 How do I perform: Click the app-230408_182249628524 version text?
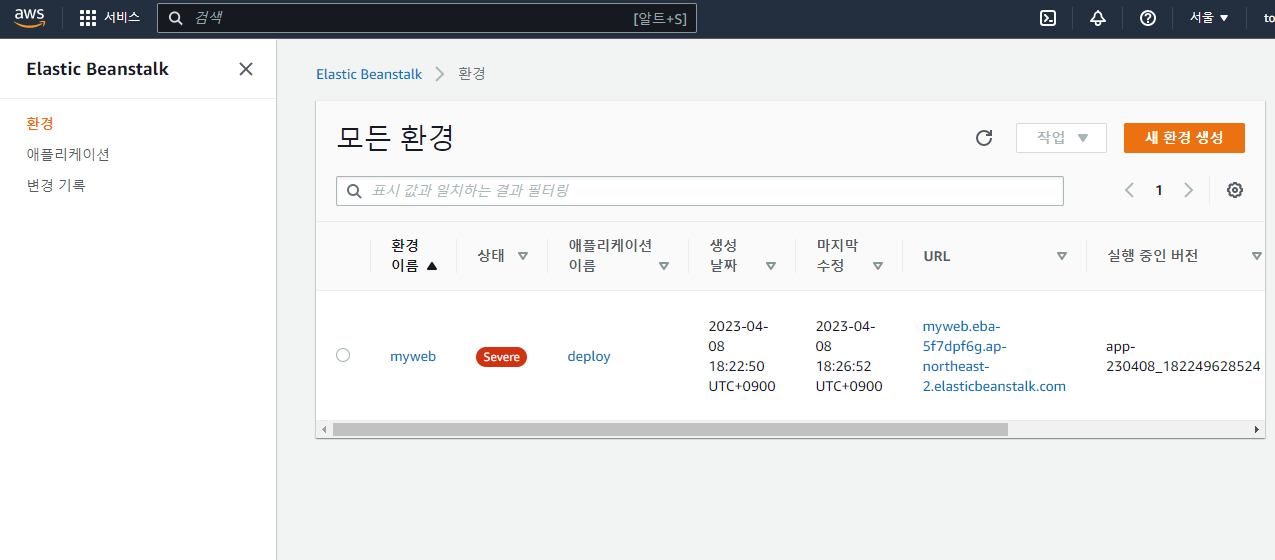click(x=1183, y=356)
